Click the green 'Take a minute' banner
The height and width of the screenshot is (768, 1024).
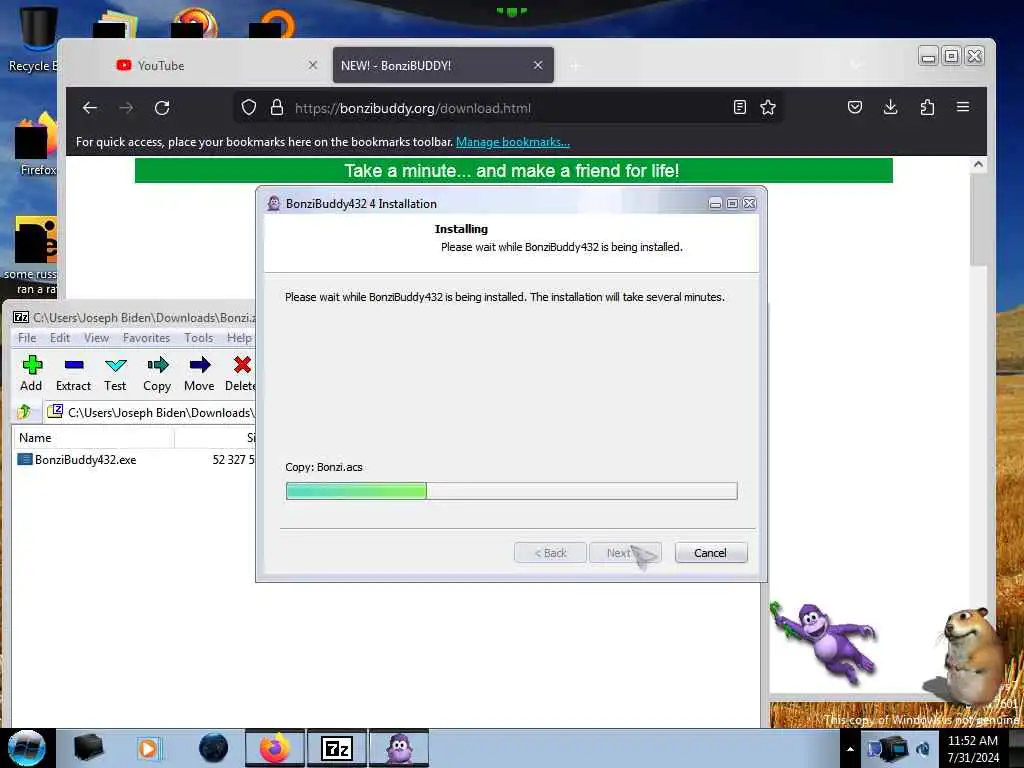[513, 170]
